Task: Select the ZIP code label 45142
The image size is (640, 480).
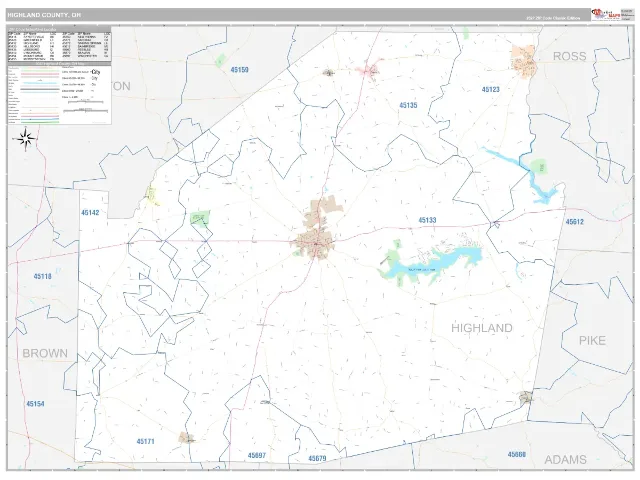Action: (90, 213)
